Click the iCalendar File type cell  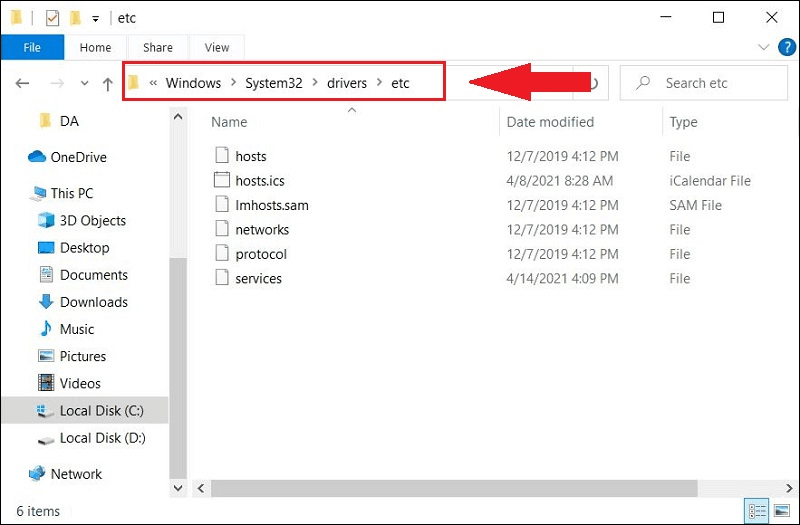click(x=710, y=181)
